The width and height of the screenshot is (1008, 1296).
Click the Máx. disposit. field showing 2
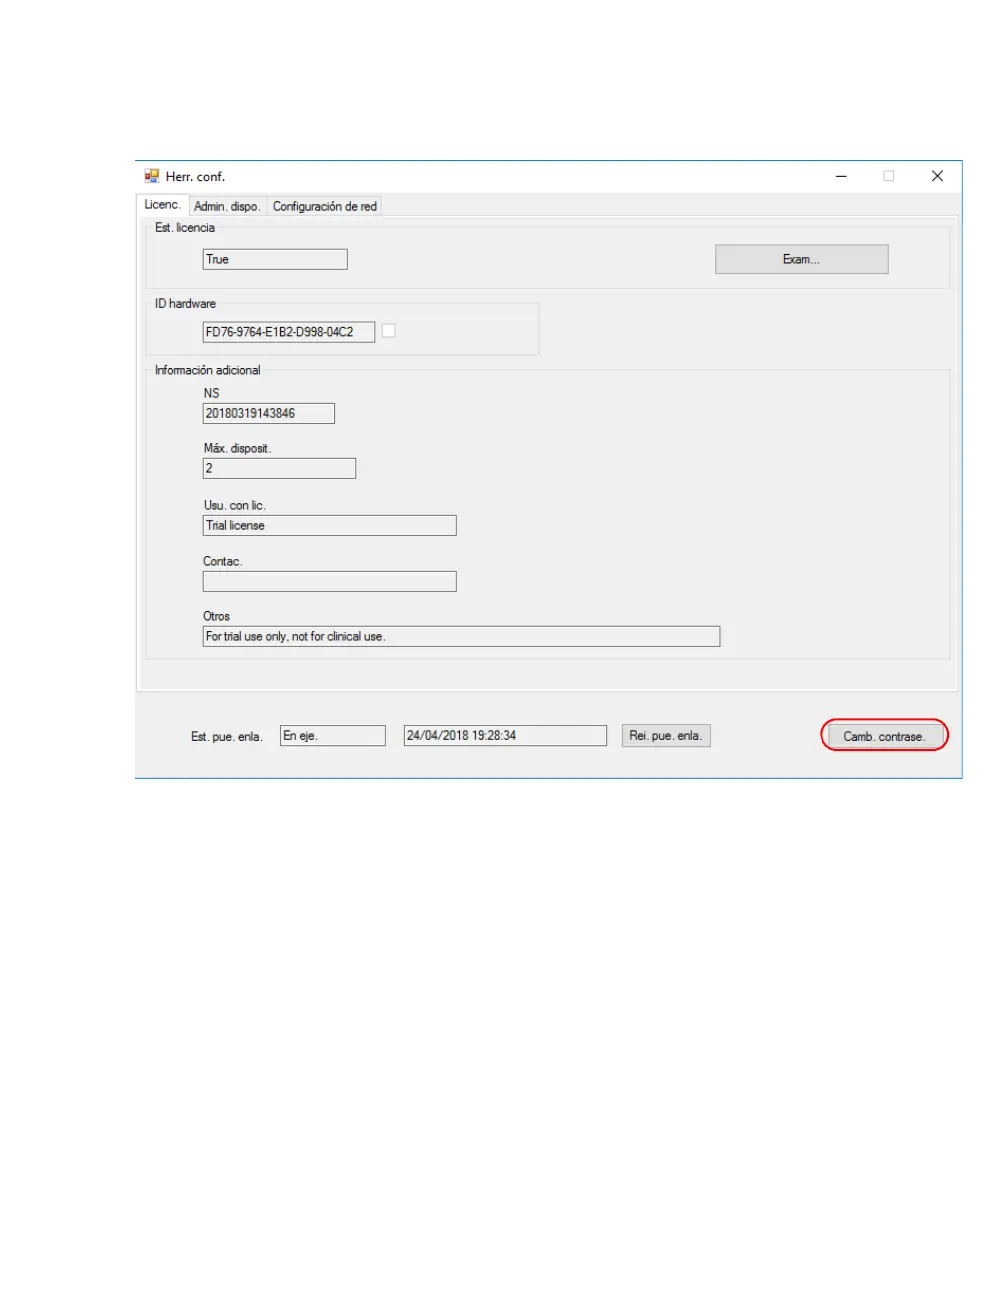click(279, 468)
